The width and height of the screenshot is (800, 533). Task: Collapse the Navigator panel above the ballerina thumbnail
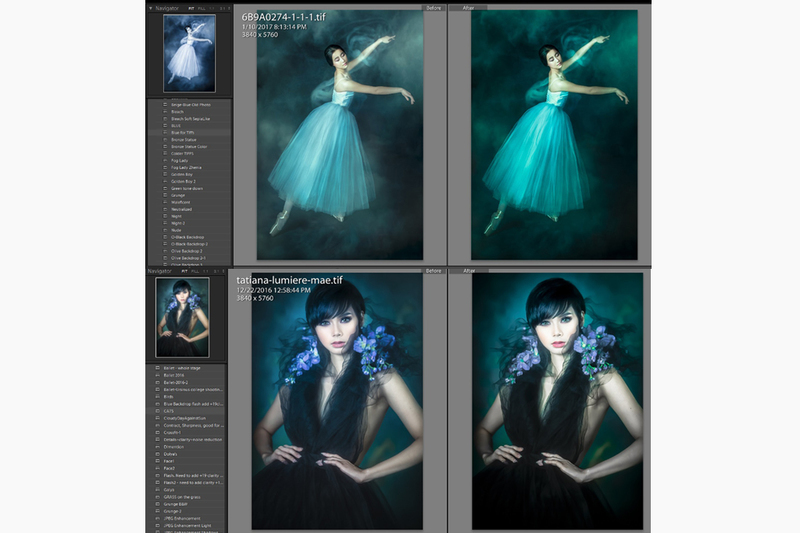[x=151, y=8]
